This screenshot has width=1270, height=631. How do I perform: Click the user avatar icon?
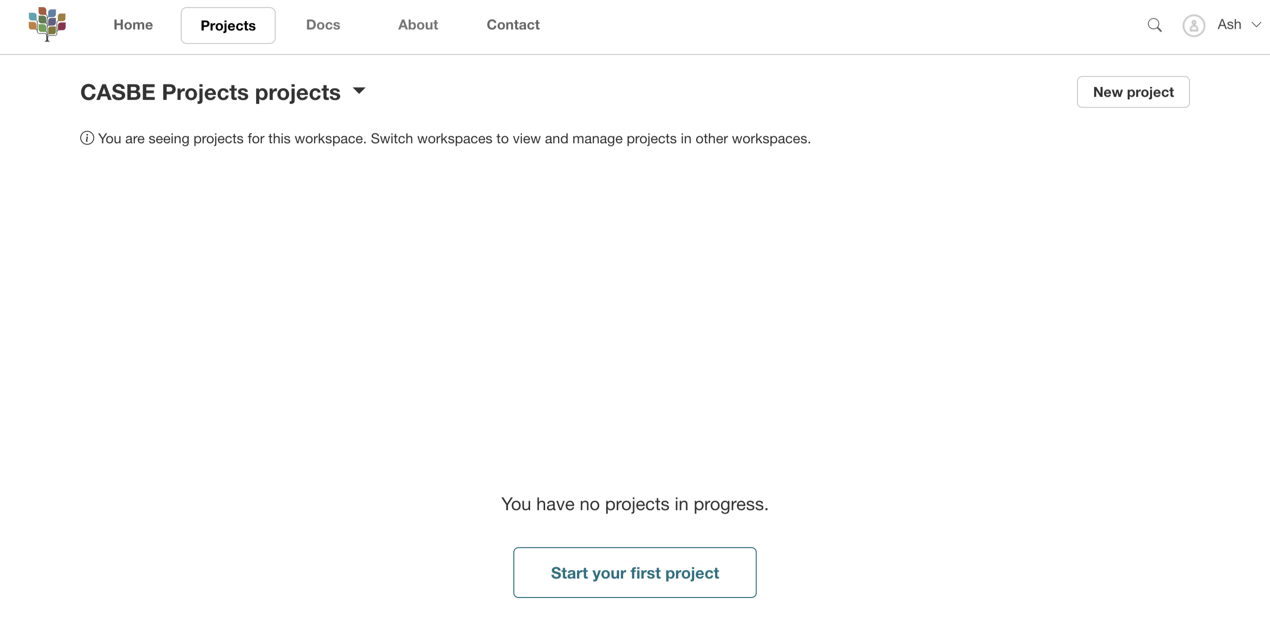tap(1193, 26)
